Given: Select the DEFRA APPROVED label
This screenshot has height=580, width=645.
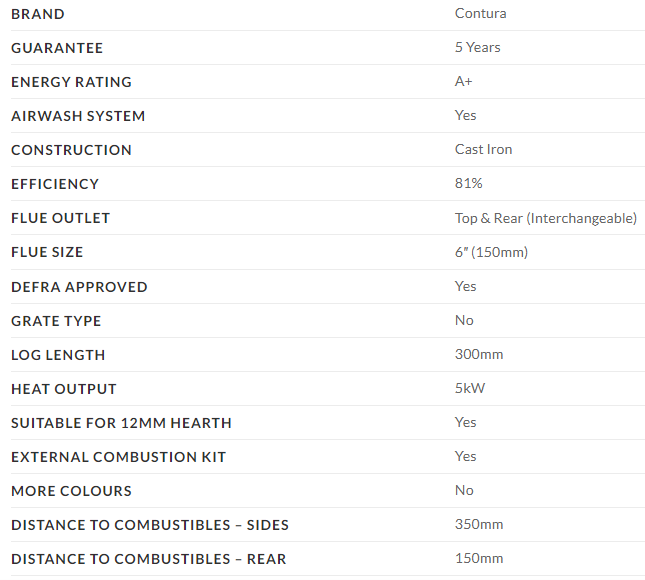Looking at the screenshot, I should [79, 287].
